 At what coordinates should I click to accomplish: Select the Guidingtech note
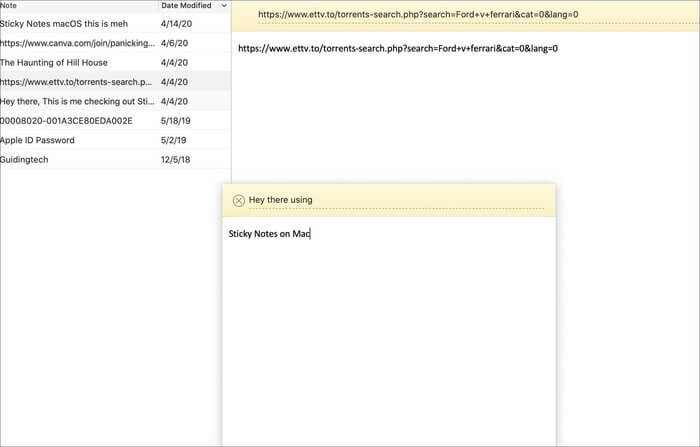tap(24, 160)
